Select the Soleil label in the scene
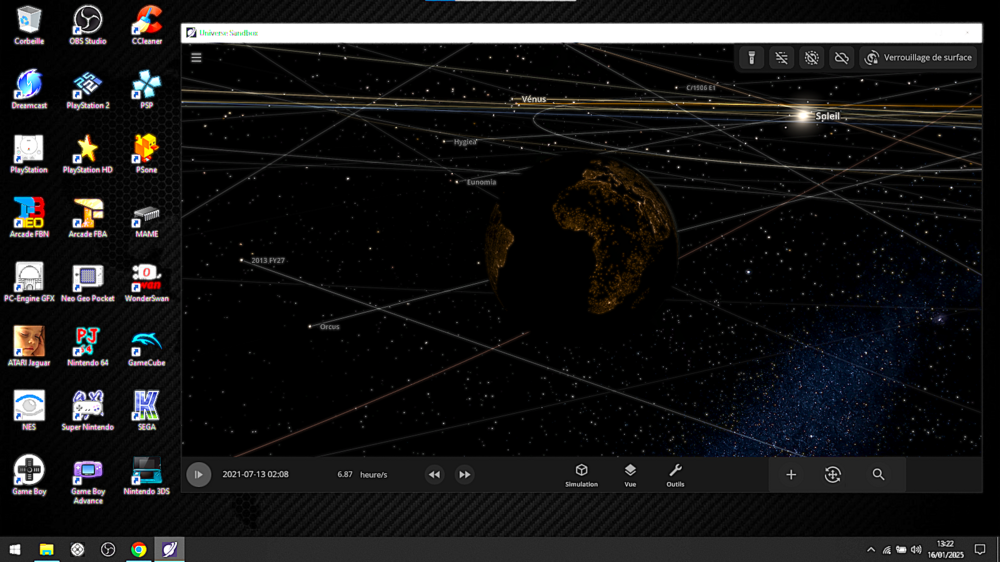 pos(827,116)
